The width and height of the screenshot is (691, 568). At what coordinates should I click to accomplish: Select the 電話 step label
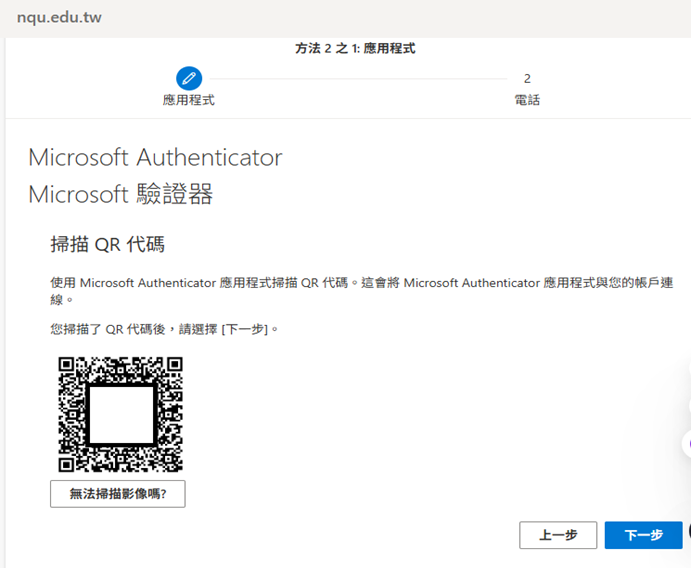(x=527, y=100)
